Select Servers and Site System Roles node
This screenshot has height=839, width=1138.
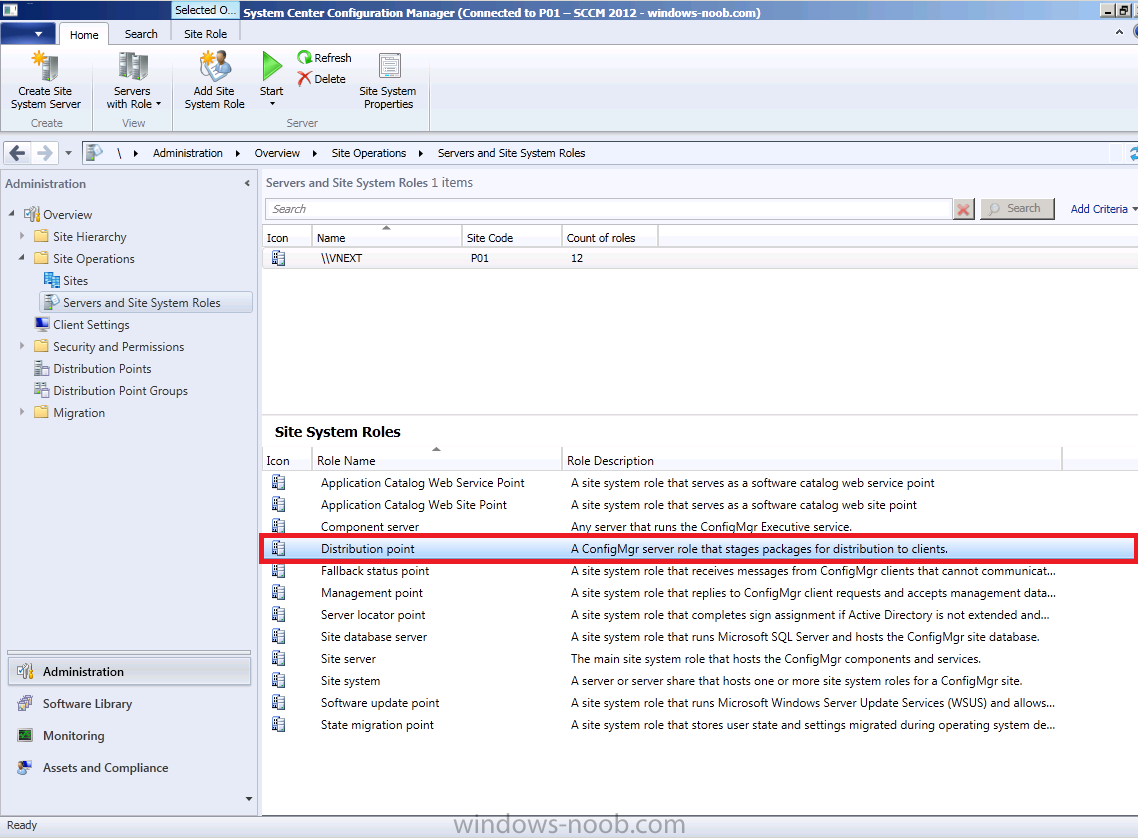(145, 302)
